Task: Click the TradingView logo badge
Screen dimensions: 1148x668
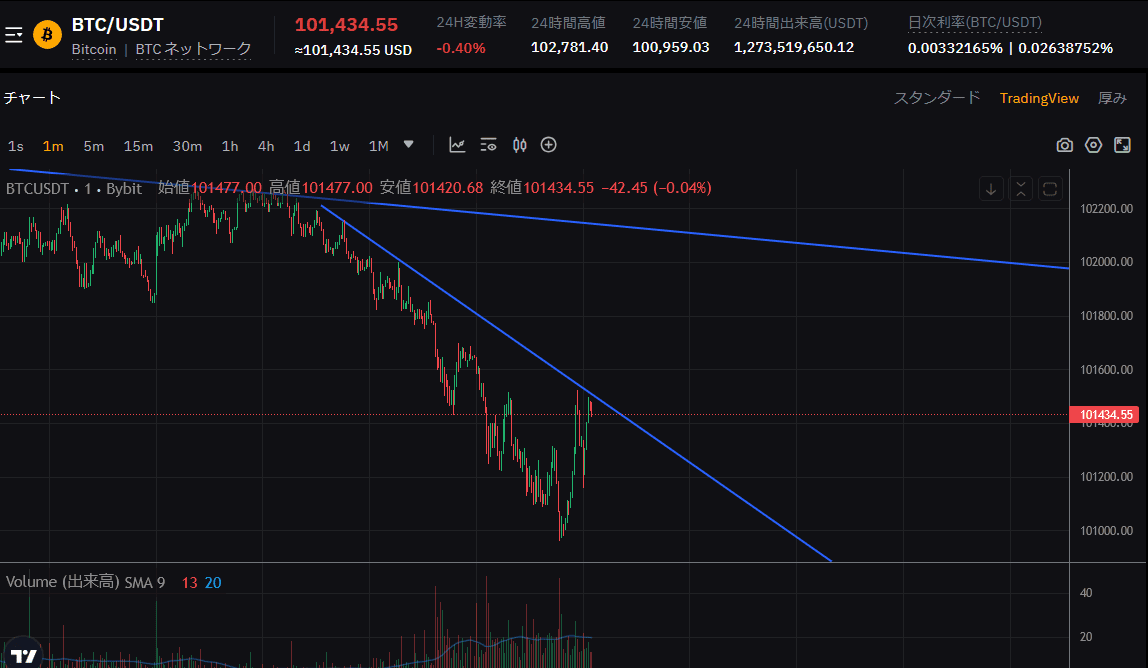Action: point(24,655)
